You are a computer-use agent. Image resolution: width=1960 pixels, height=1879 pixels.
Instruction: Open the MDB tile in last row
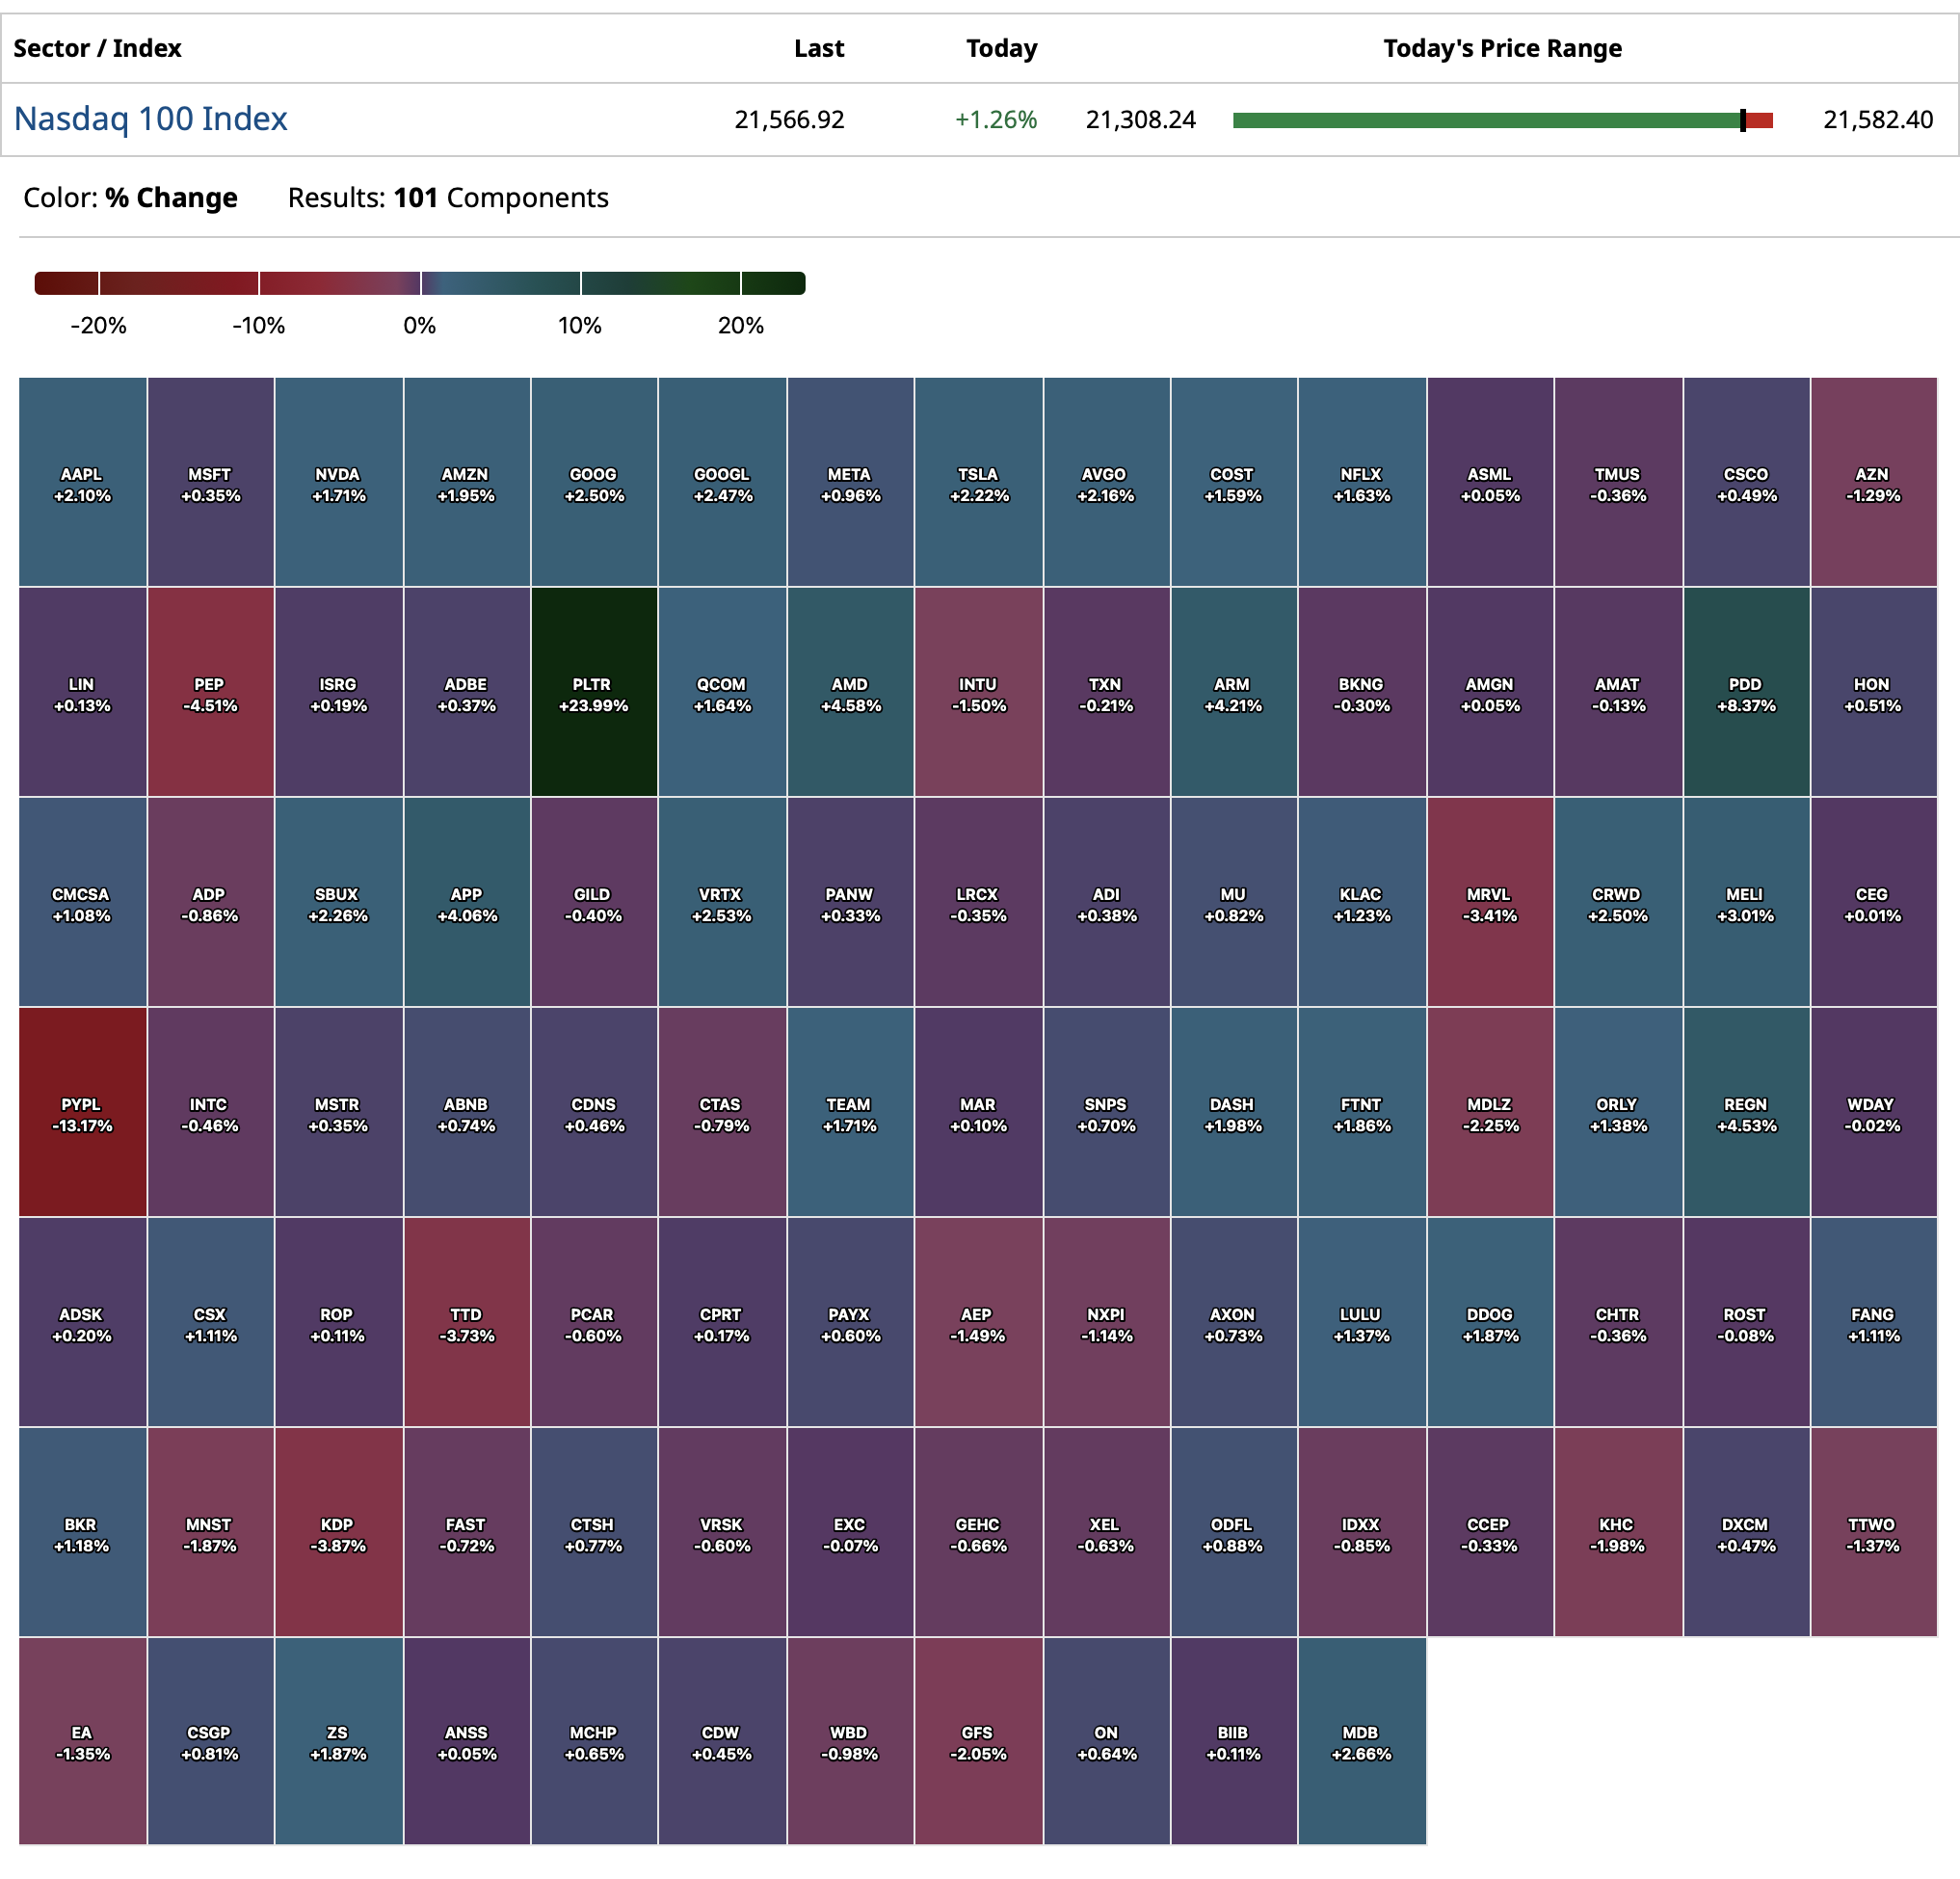point(1361,1741)
